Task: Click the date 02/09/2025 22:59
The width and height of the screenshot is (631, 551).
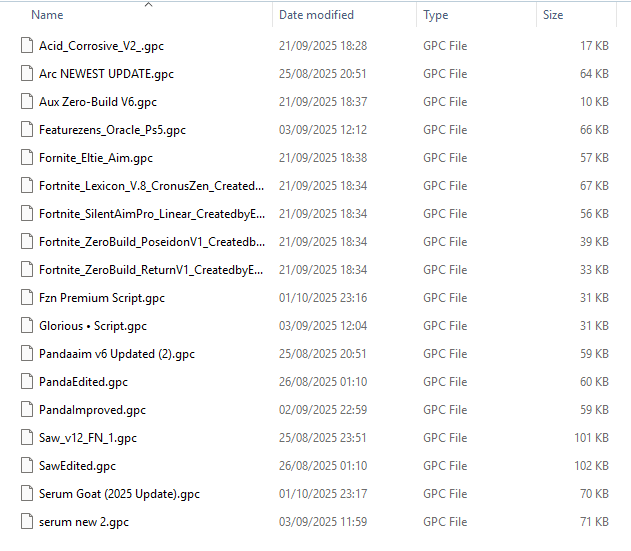Action: pos(323,409)
